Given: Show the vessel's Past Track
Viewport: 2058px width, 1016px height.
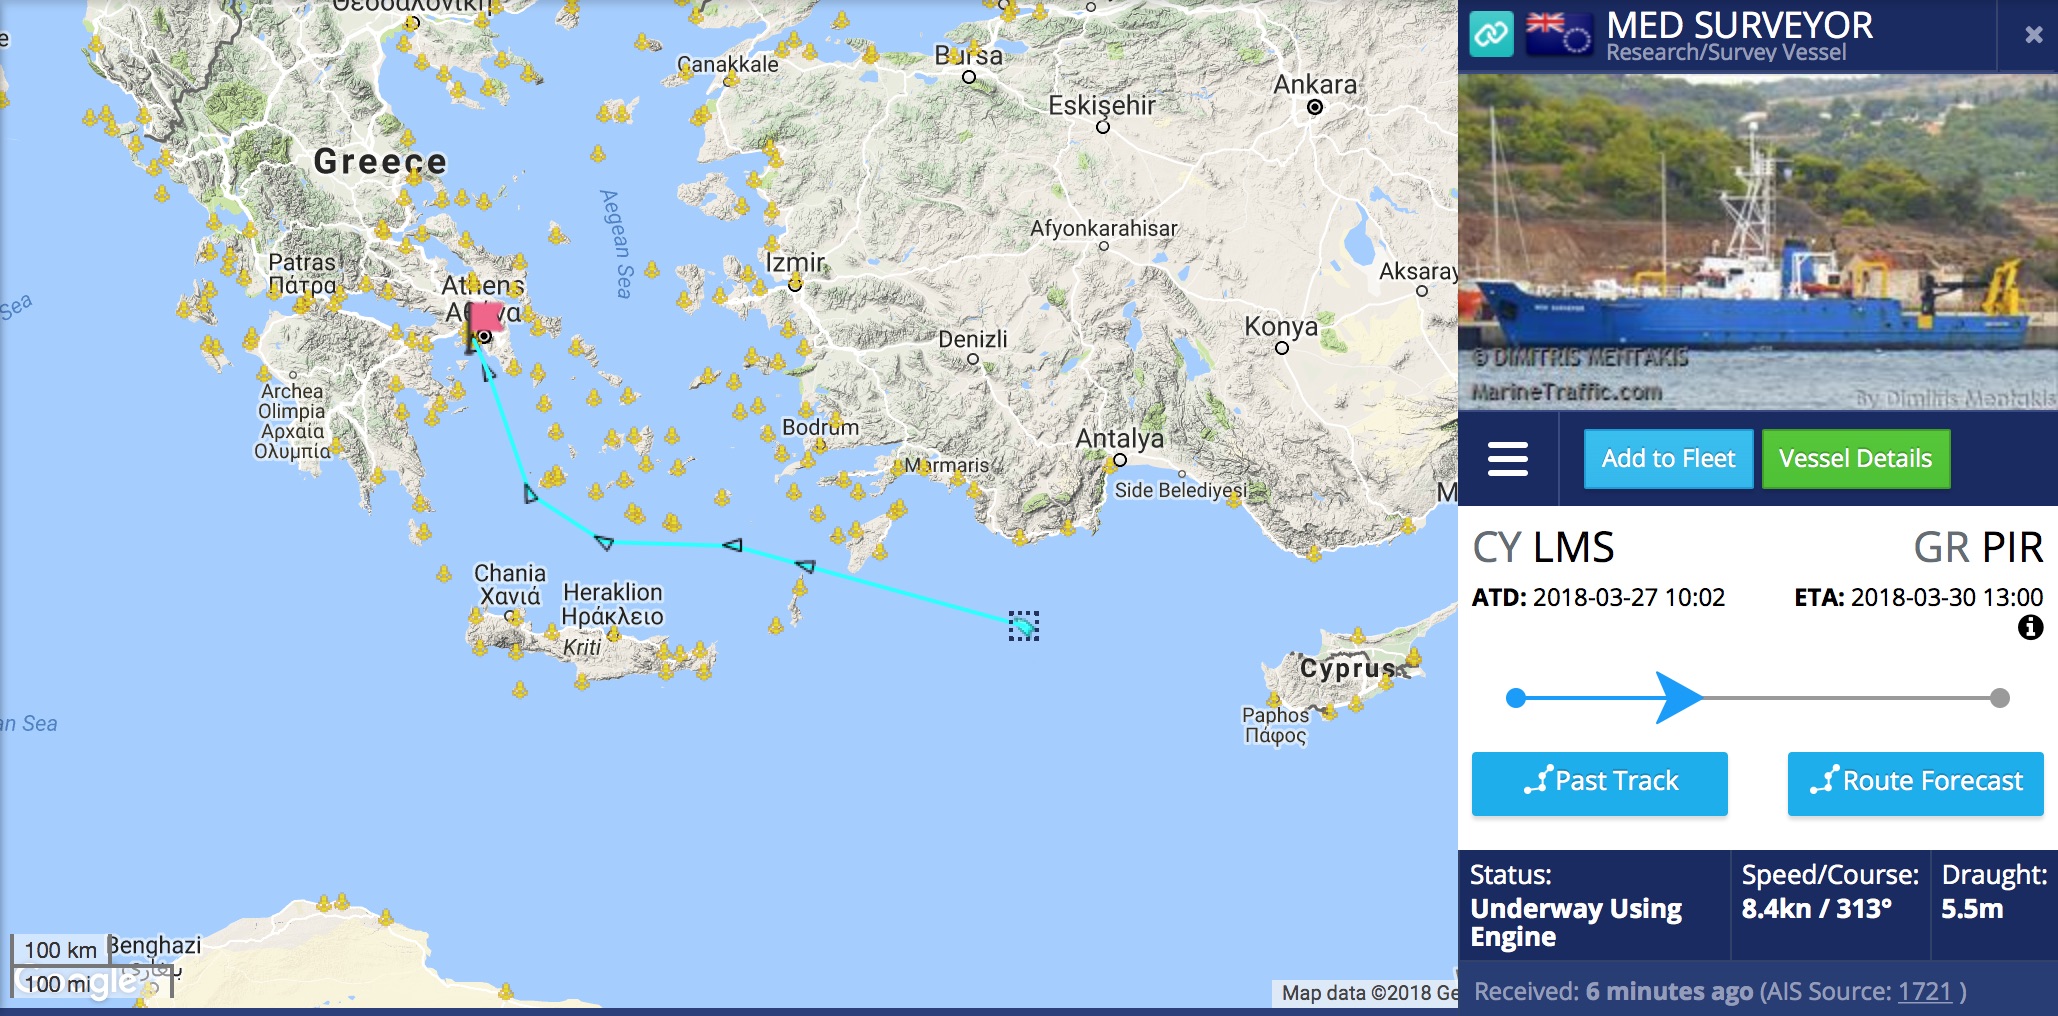Looking at the screenshot, I should tap(1599, 782).
